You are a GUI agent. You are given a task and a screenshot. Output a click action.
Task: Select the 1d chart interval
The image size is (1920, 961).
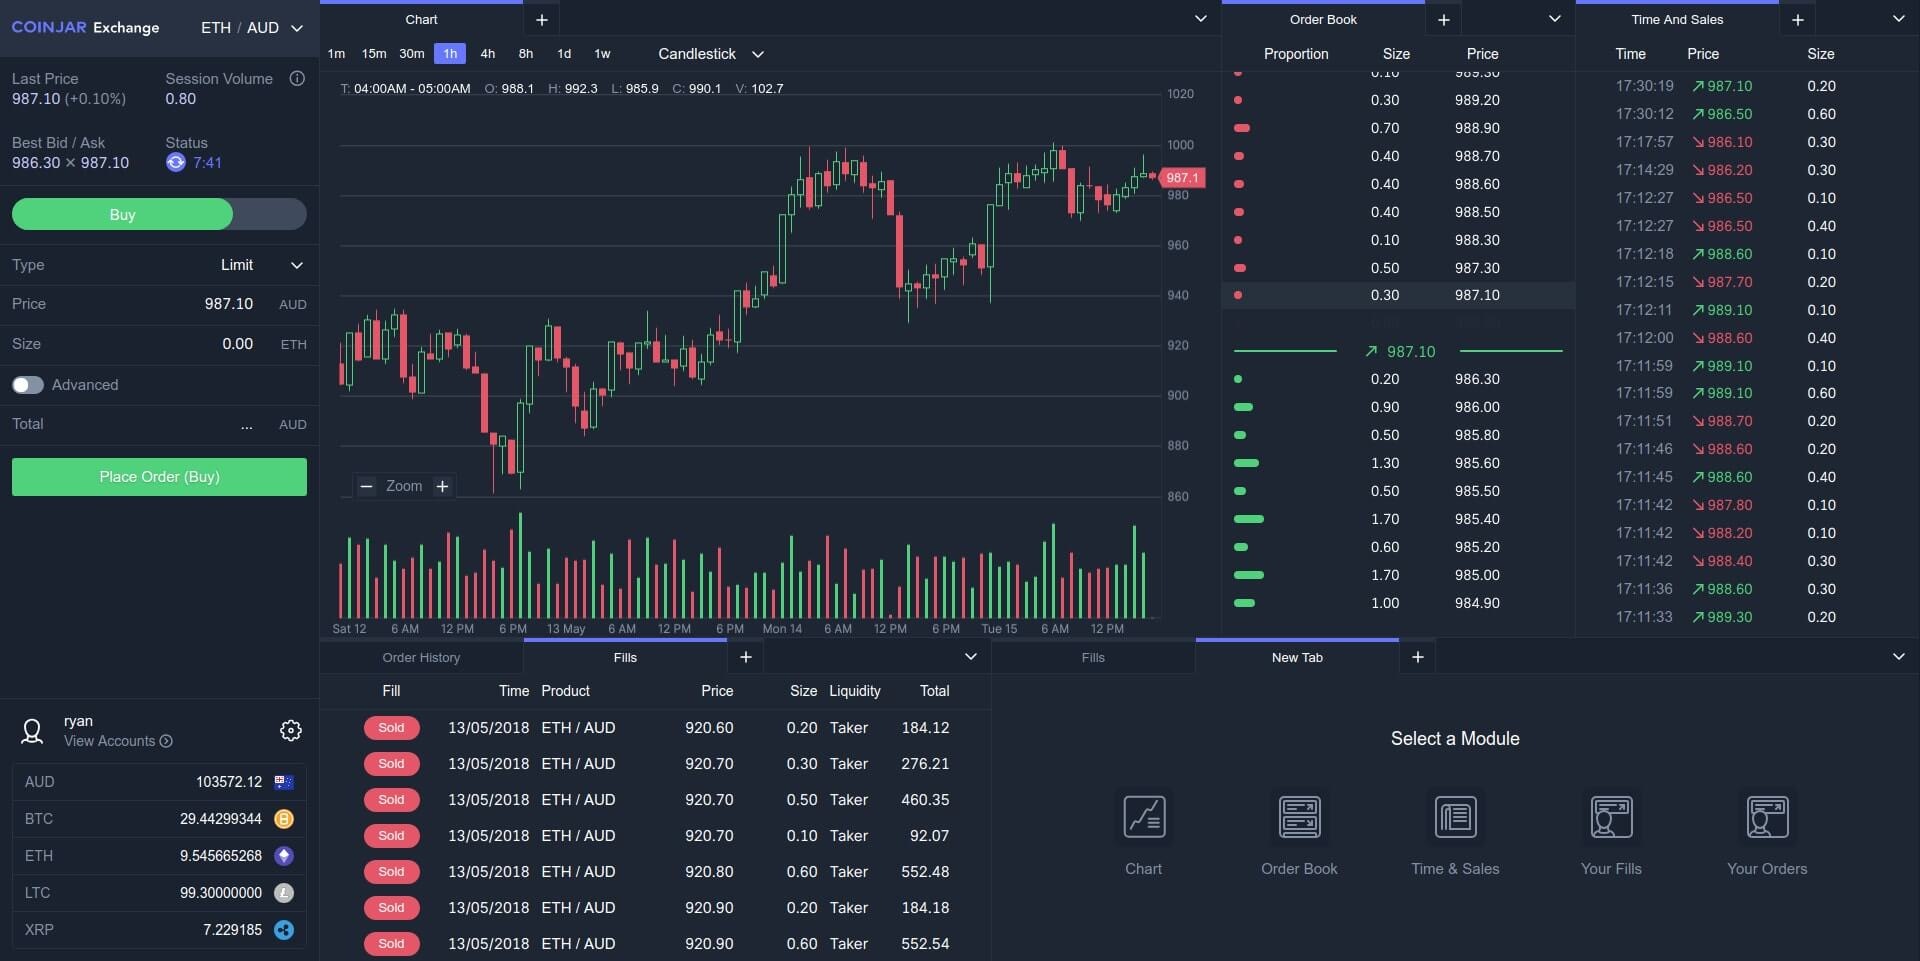564,54
